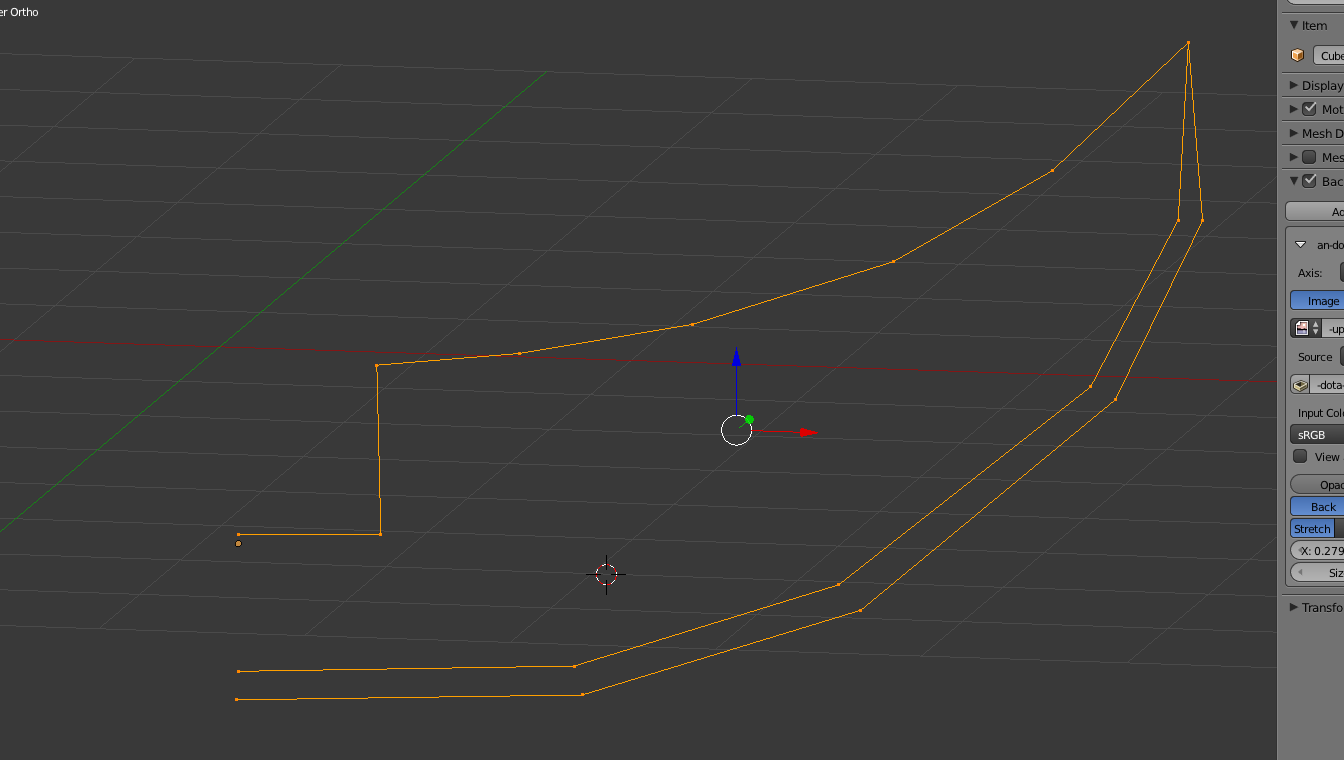
Task: Click the image datablock name field
Action: [1327, 385]
